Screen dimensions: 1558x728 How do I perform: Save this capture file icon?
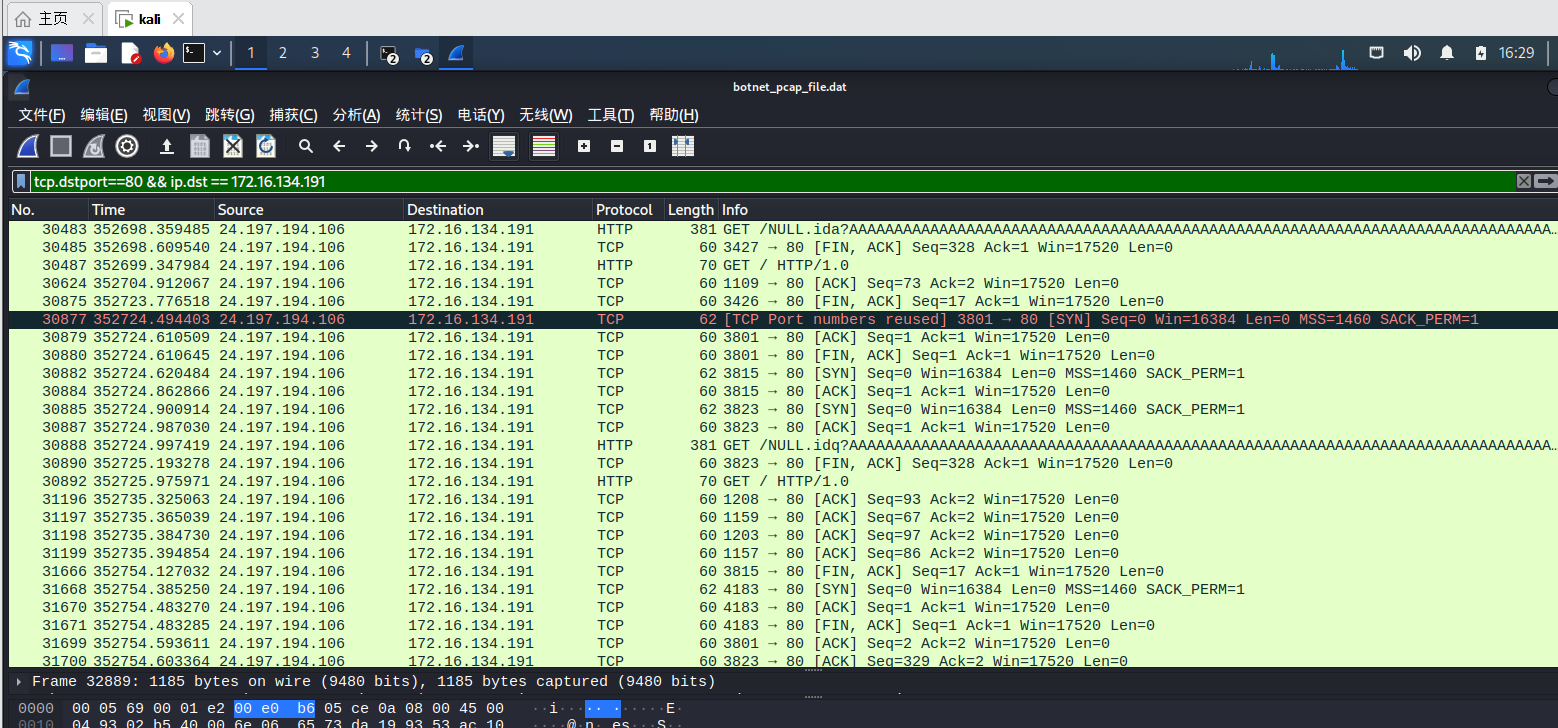point(200,146)
